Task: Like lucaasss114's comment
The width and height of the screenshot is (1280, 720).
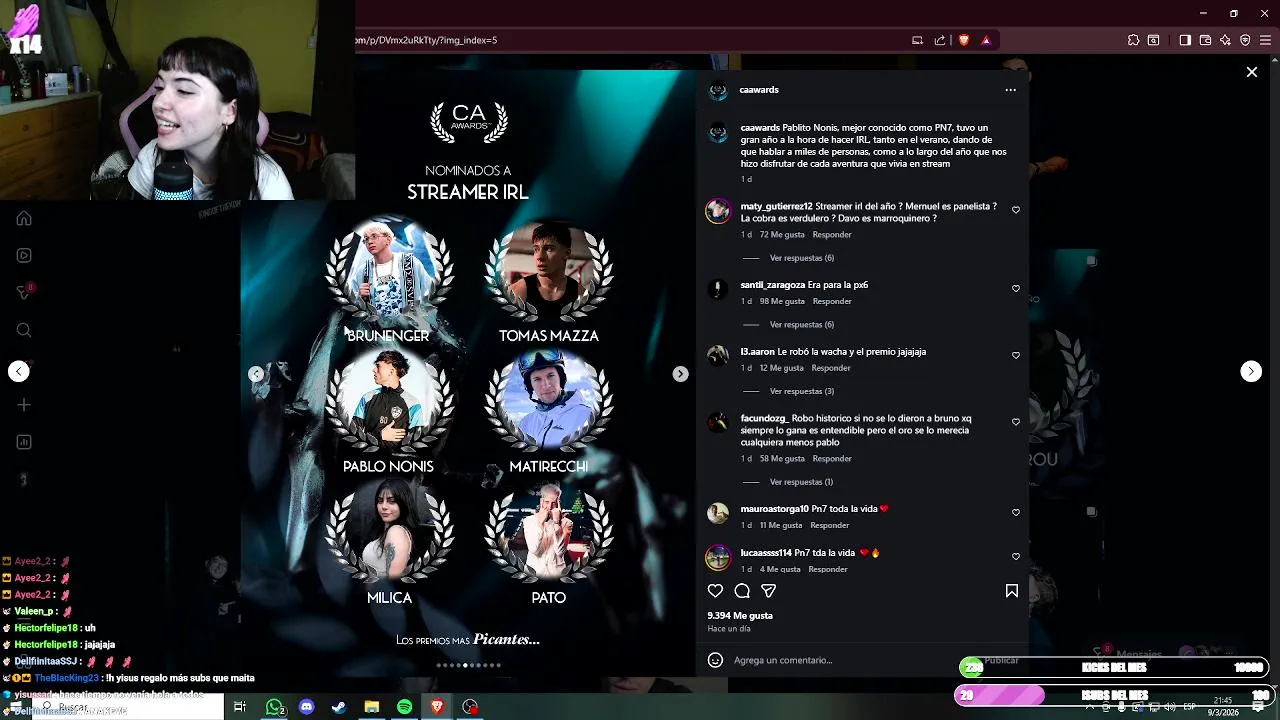Action: click(x=1016, y=557)
